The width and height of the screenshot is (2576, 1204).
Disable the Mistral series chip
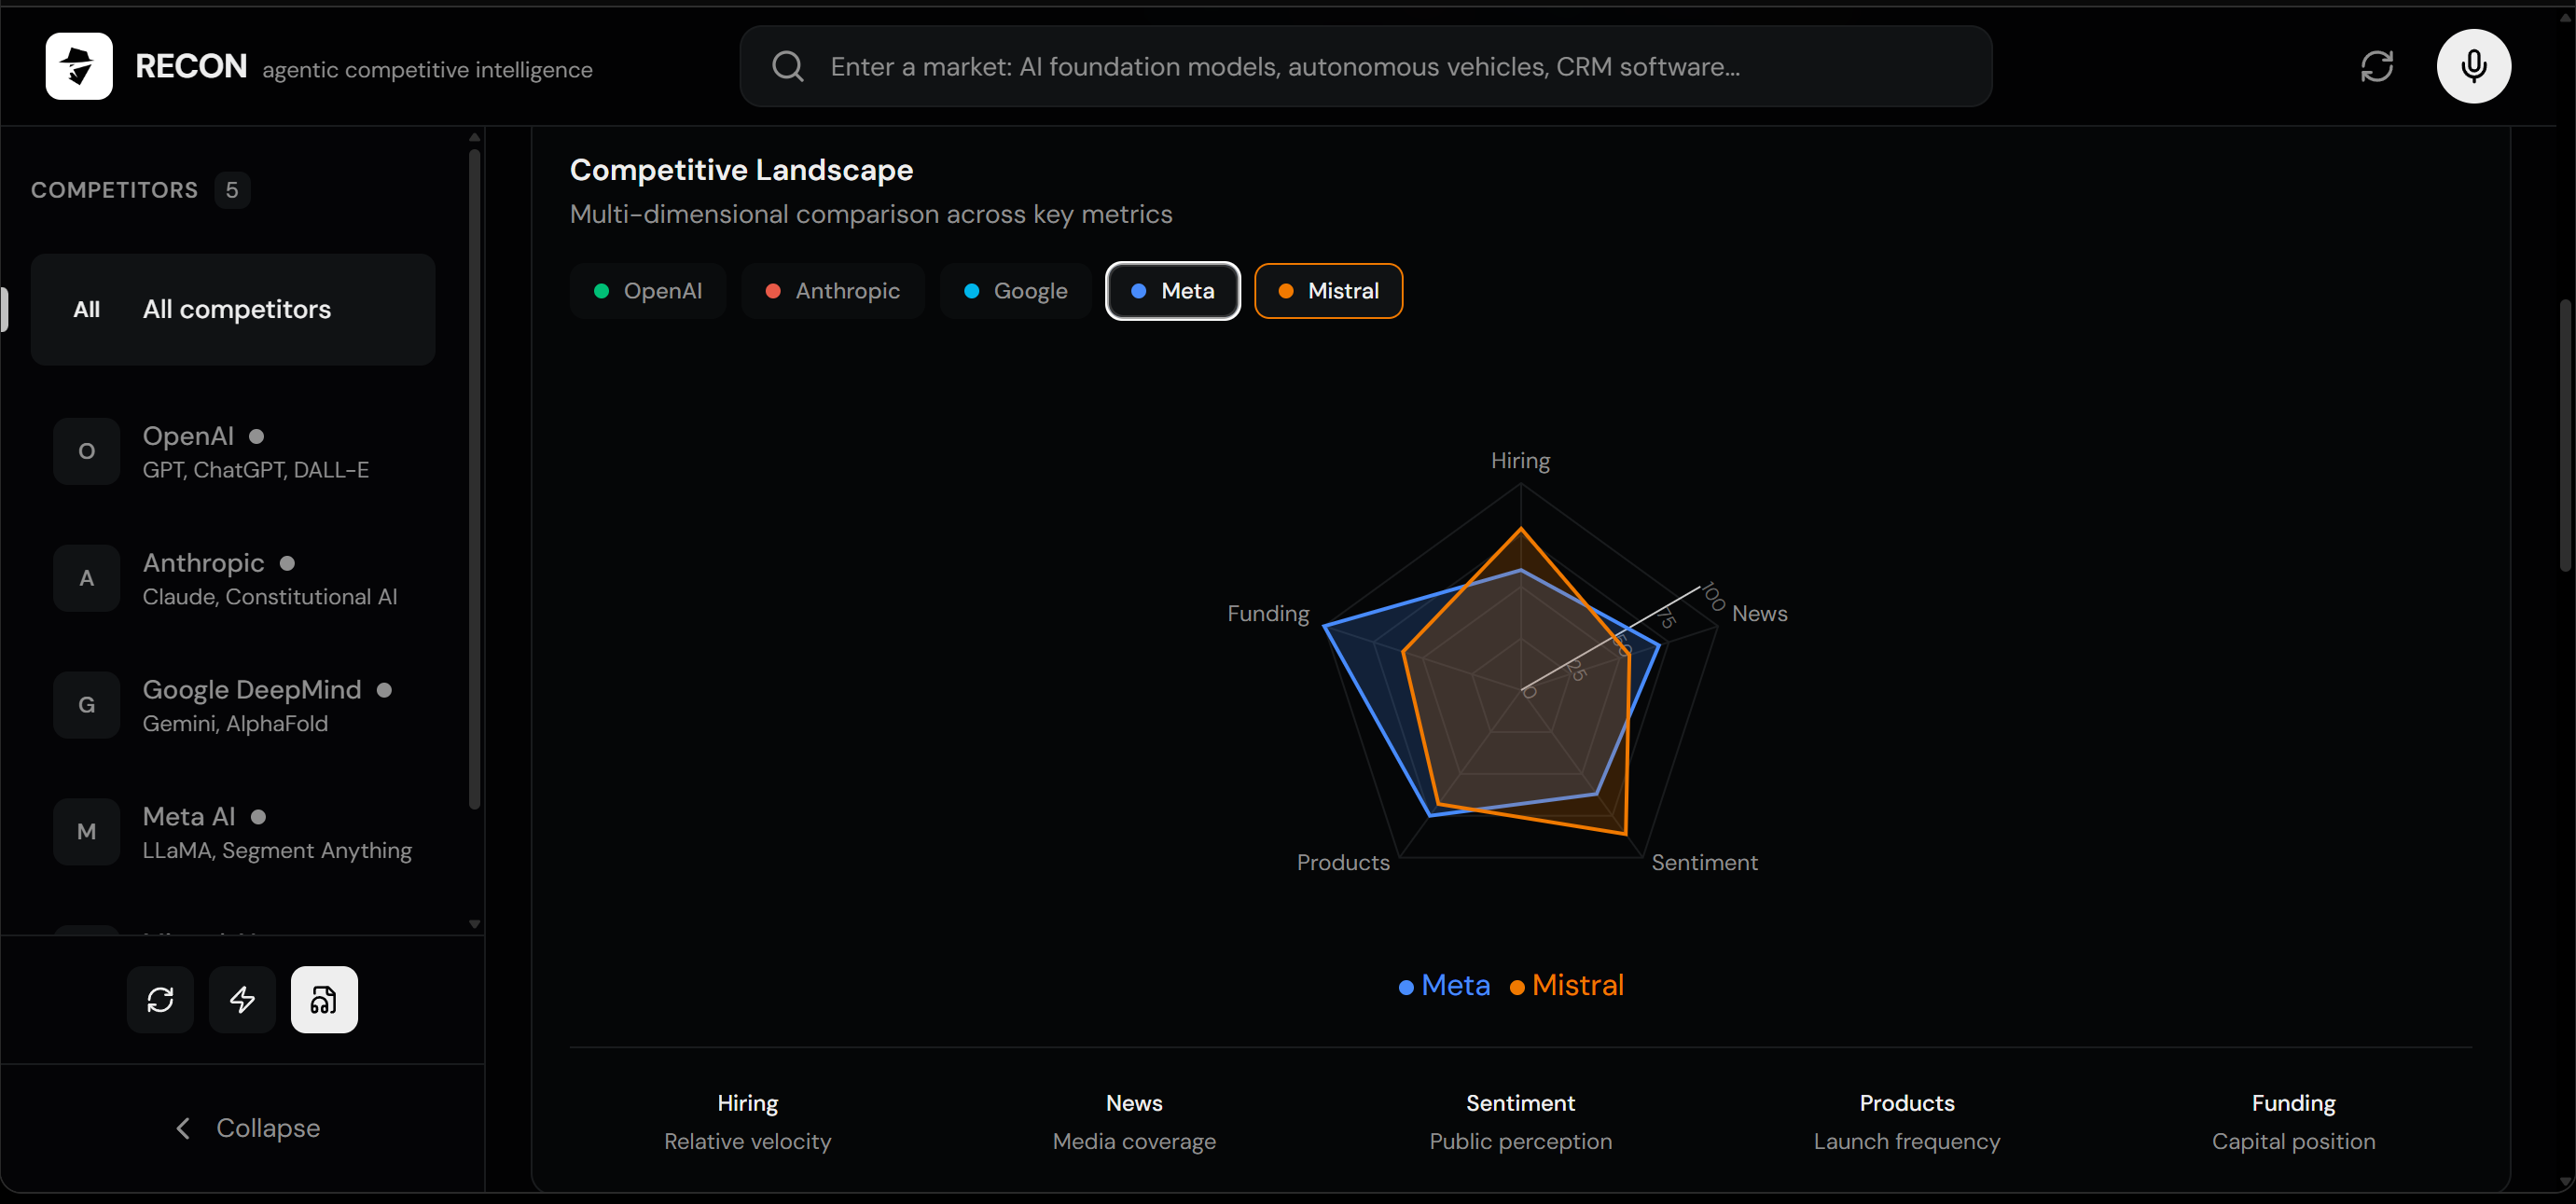coord(1328,291)
